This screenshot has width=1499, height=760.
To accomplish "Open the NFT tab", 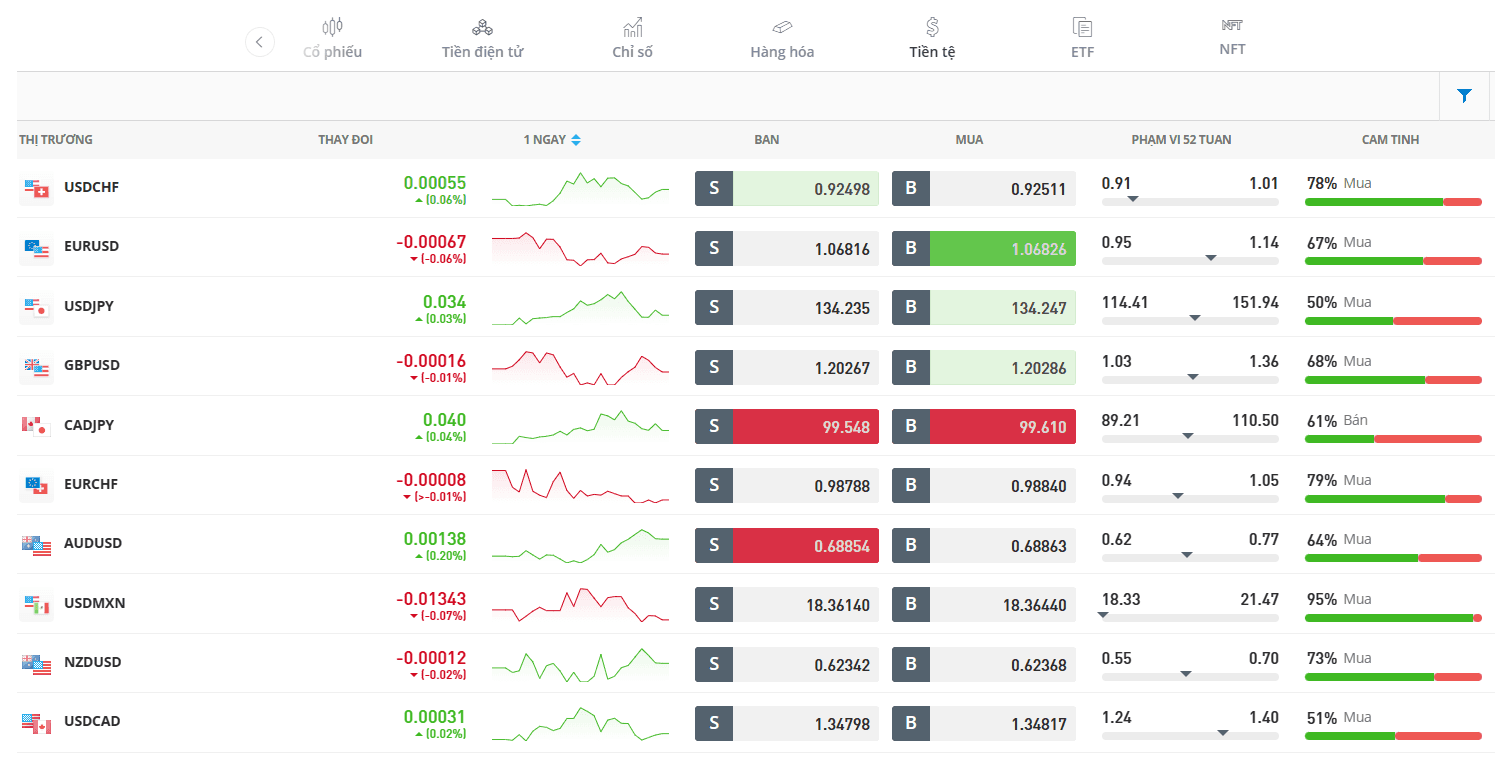I will 1232,39.
